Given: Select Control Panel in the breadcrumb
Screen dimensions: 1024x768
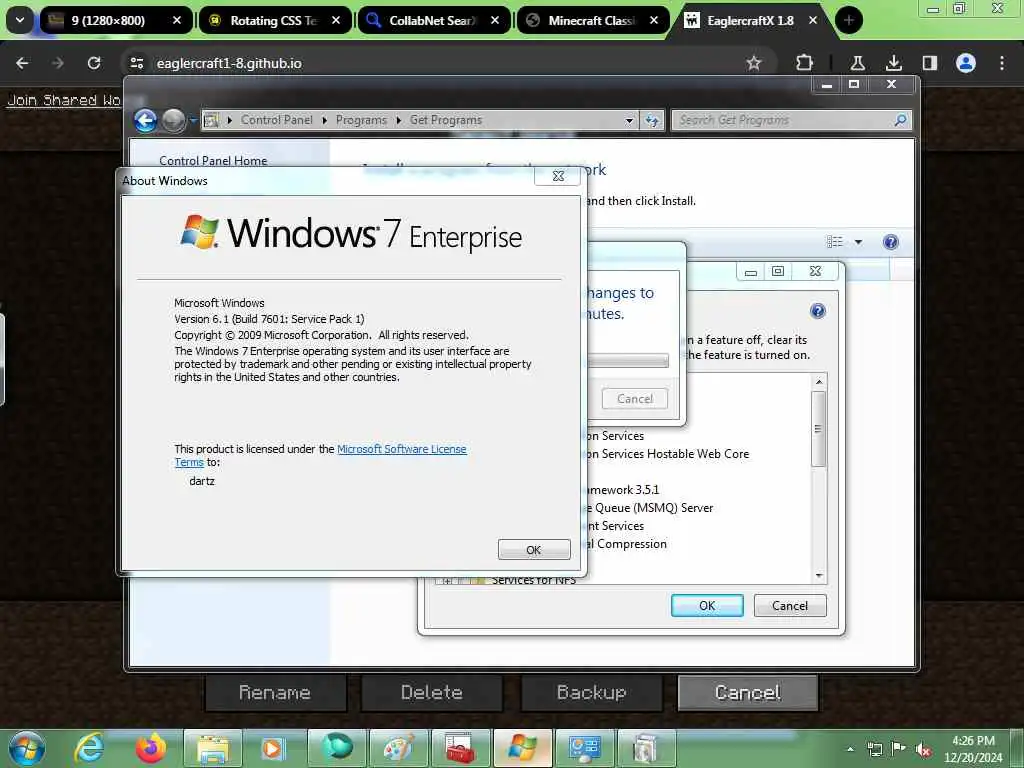Looking at the screenshot, I should coord(277,120).
